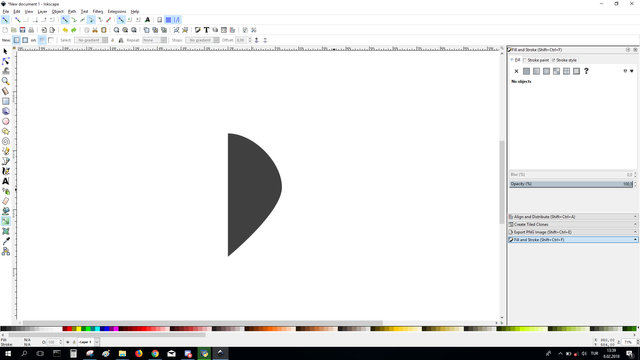Select the Spiral tool

[x=5, y=141]
